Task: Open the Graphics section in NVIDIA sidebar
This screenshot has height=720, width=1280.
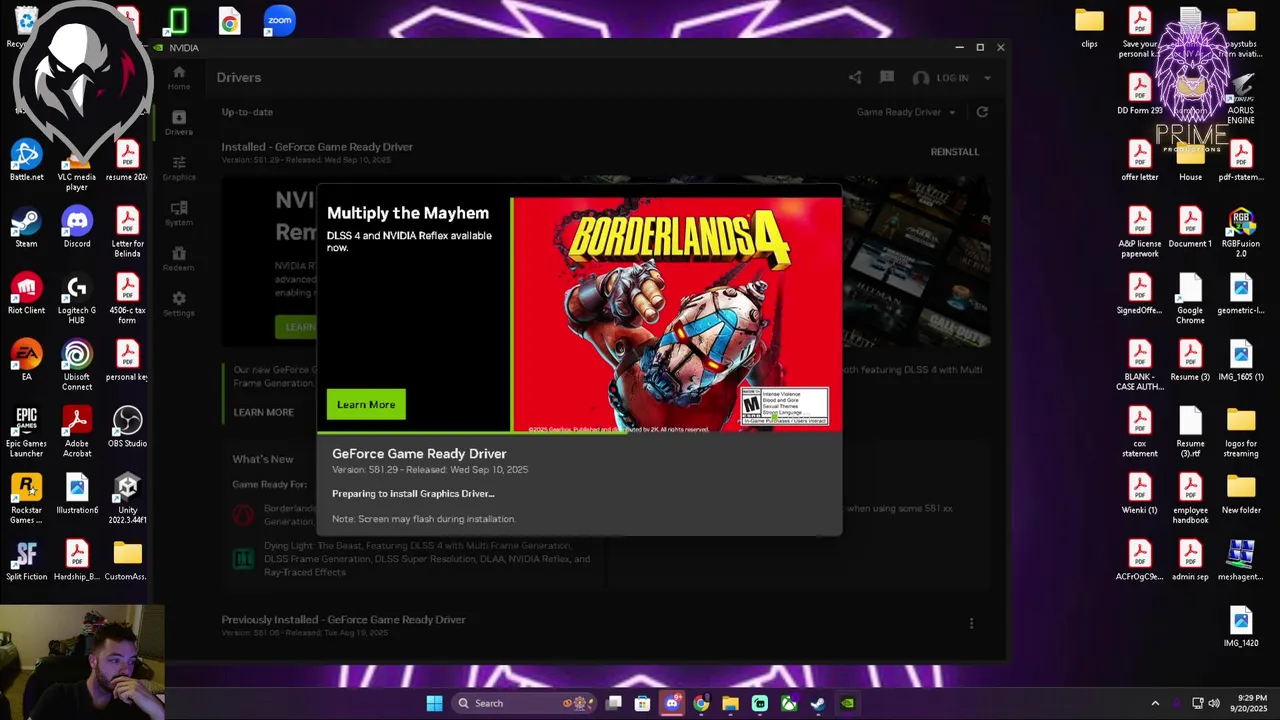Action: (178, 167)
